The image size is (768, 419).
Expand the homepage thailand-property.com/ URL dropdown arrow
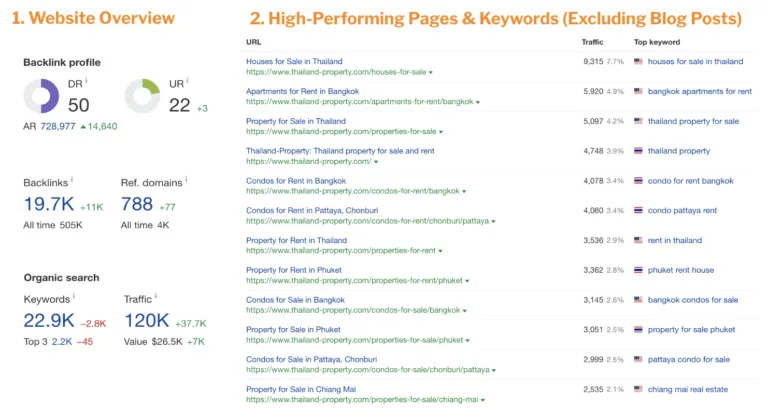[x=376, y=162]
